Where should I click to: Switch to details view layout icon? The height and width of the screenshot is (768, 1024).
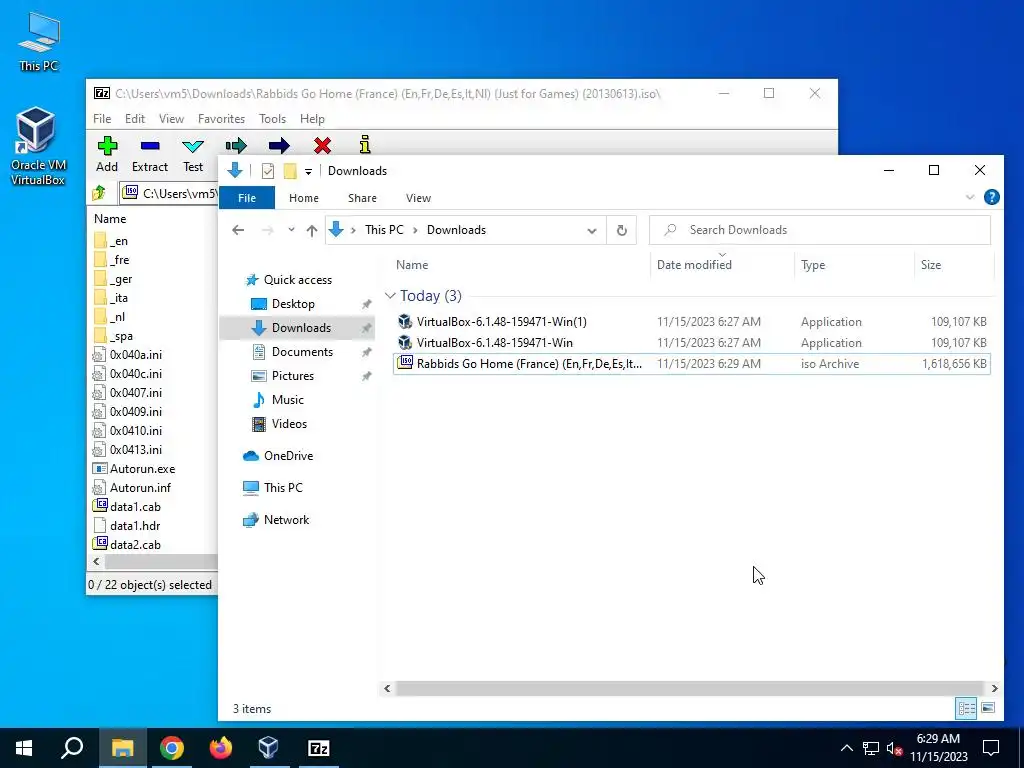tap(967, 708)
